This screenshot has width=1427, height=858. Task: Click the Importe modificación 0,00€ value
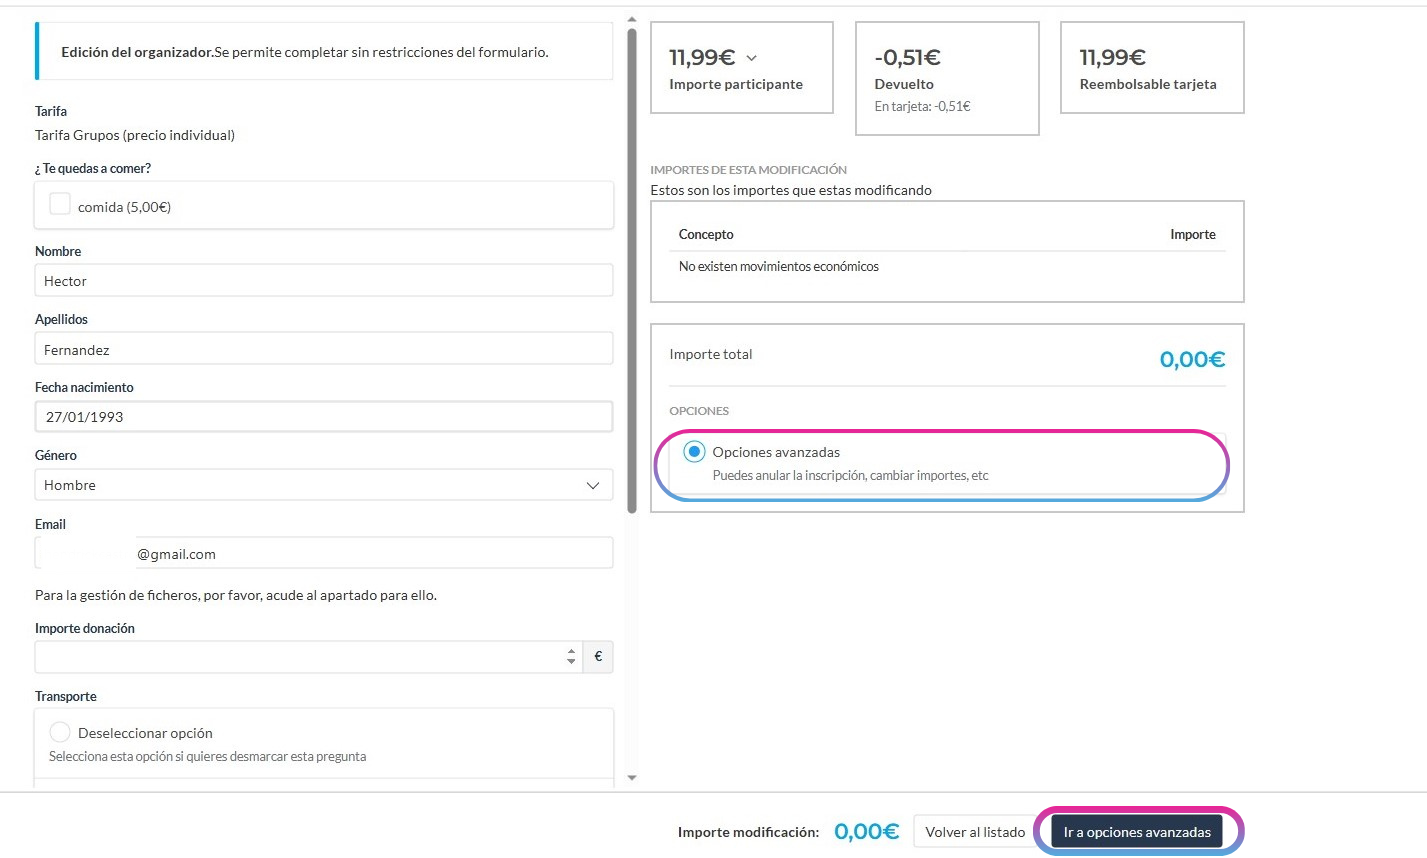[x=867, y=832]
